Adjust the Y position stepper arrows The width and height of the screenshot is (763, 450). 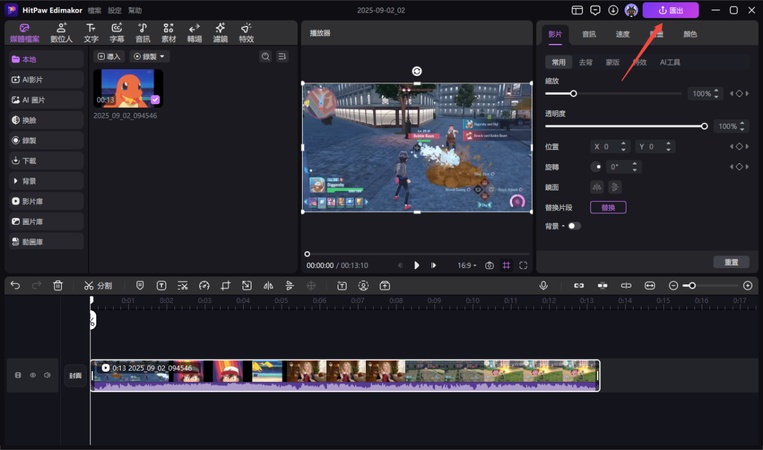(669, 146)
